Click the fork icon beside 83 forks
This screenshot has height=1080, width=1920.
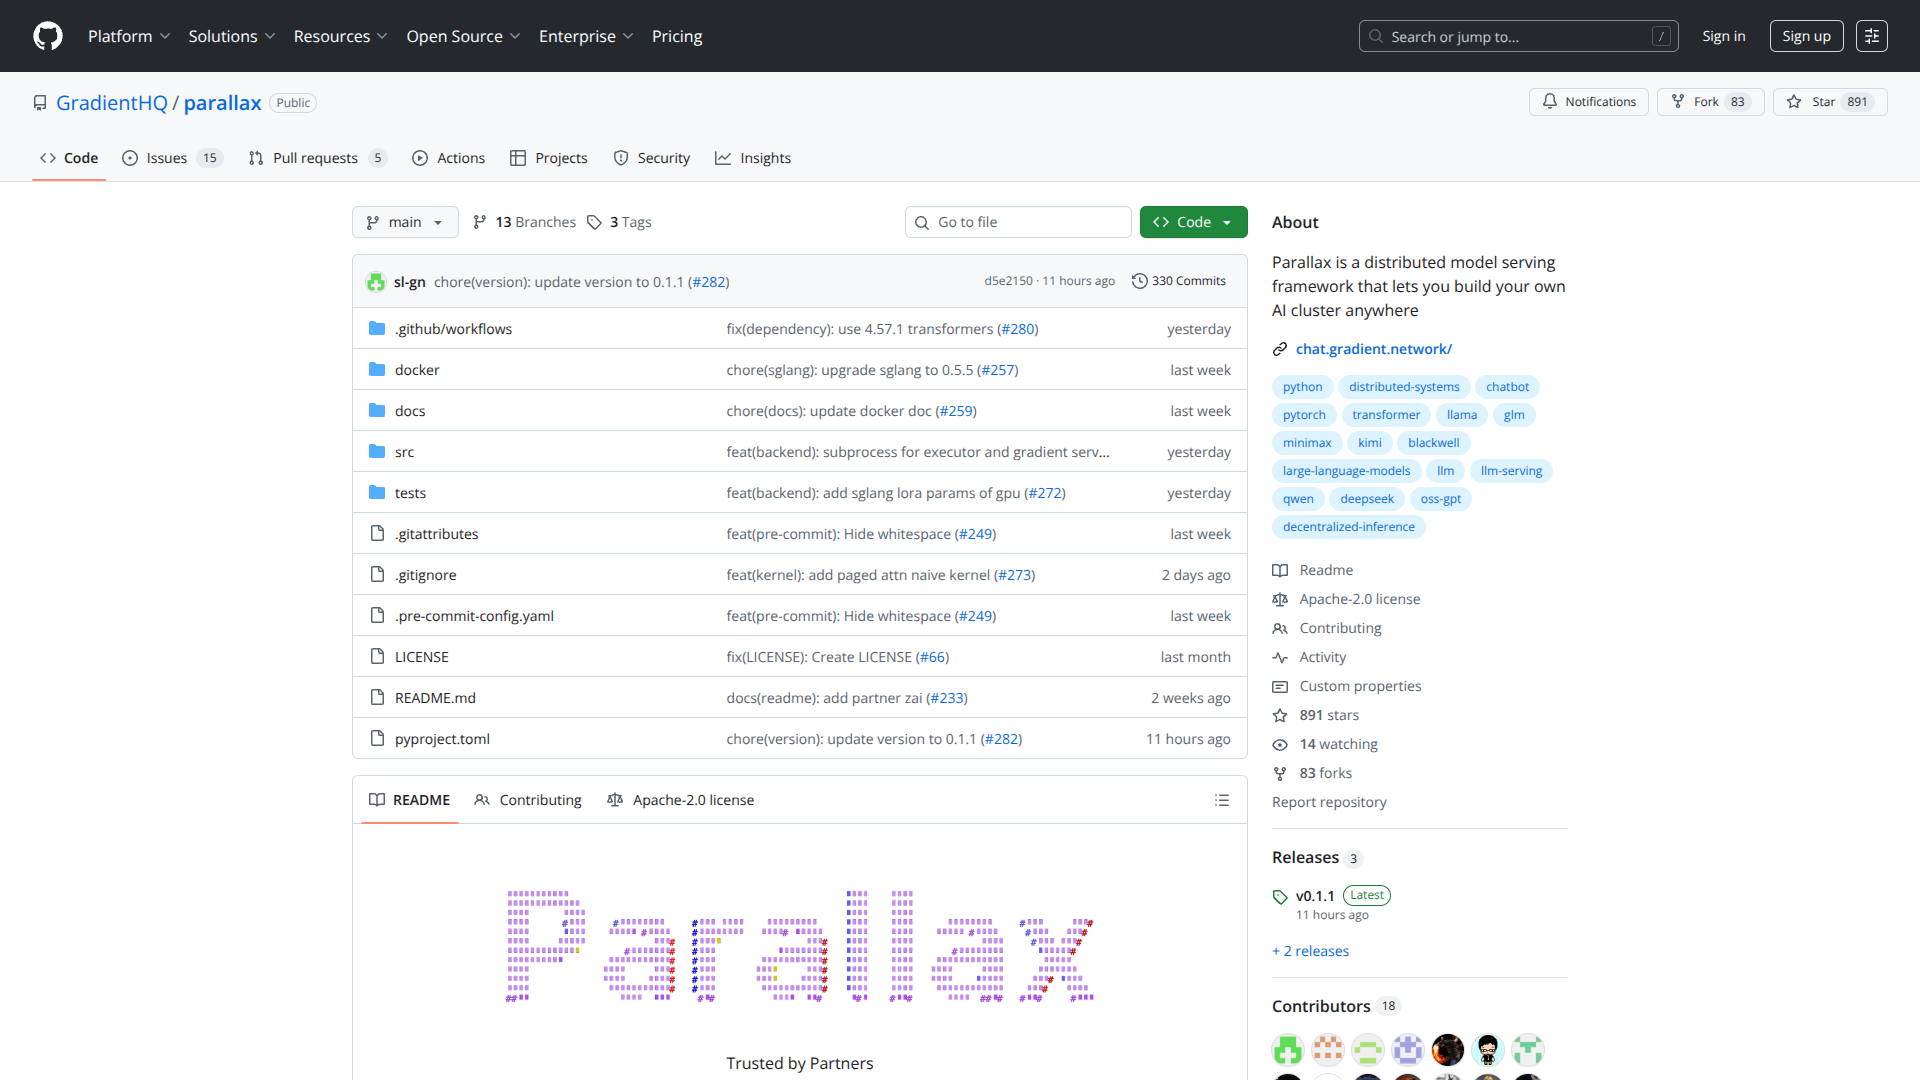(x=1281, y=773)
